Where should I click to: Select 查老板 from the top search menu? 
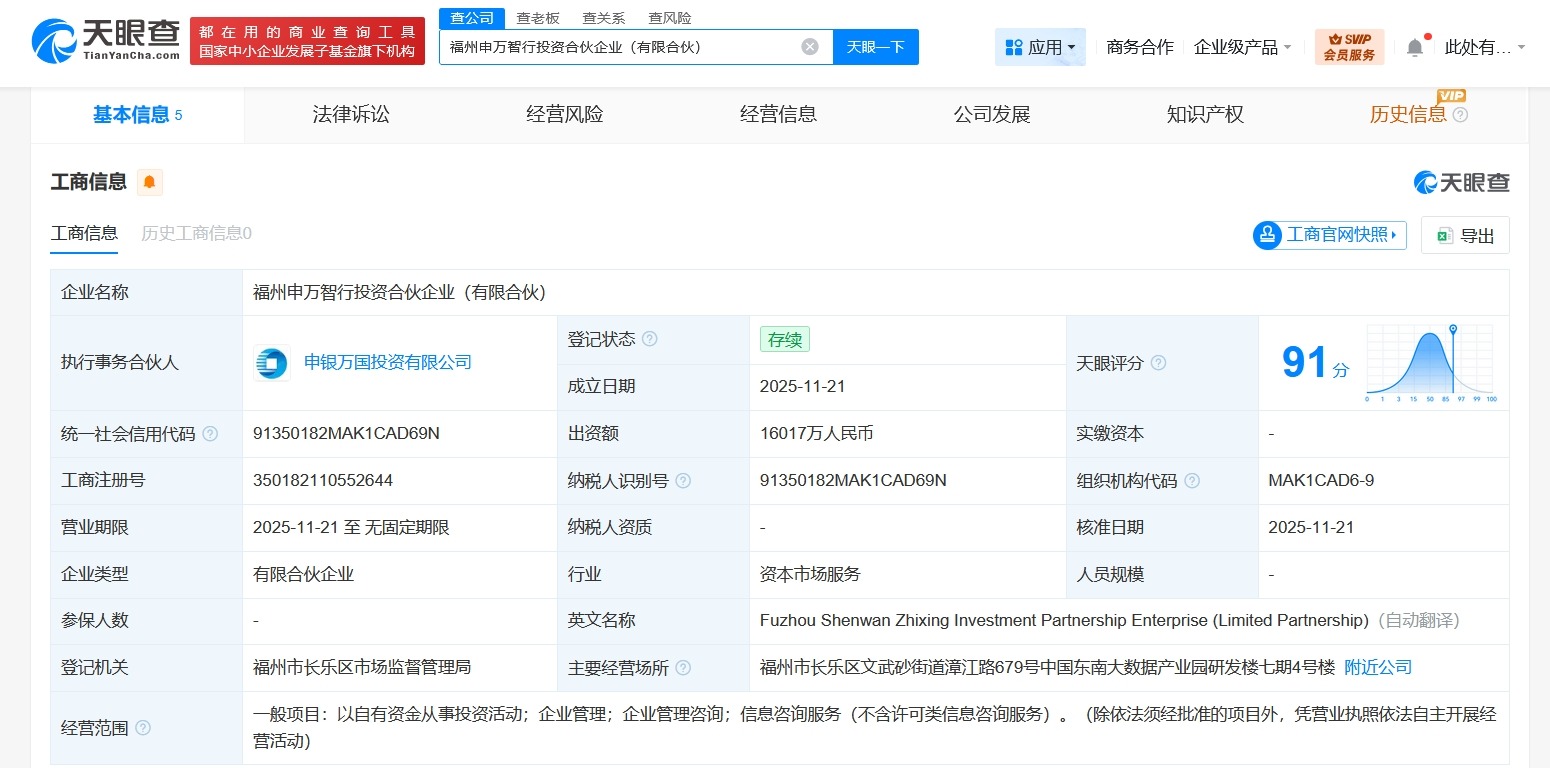click(538, 17)
